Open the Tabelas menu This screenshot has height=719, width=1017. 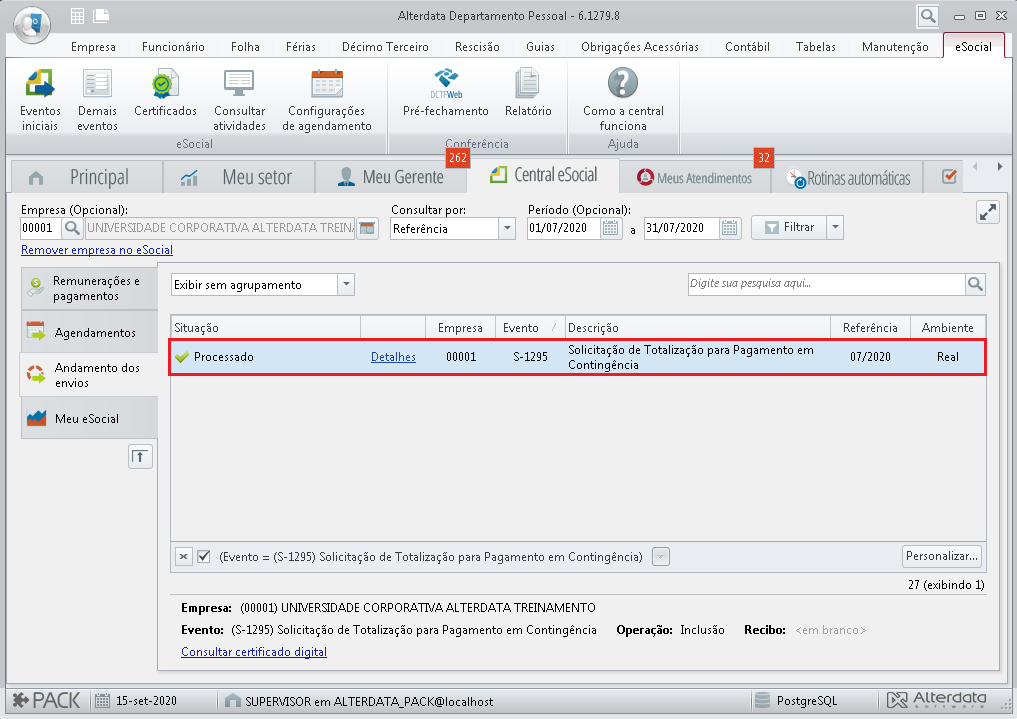(816, 47)
